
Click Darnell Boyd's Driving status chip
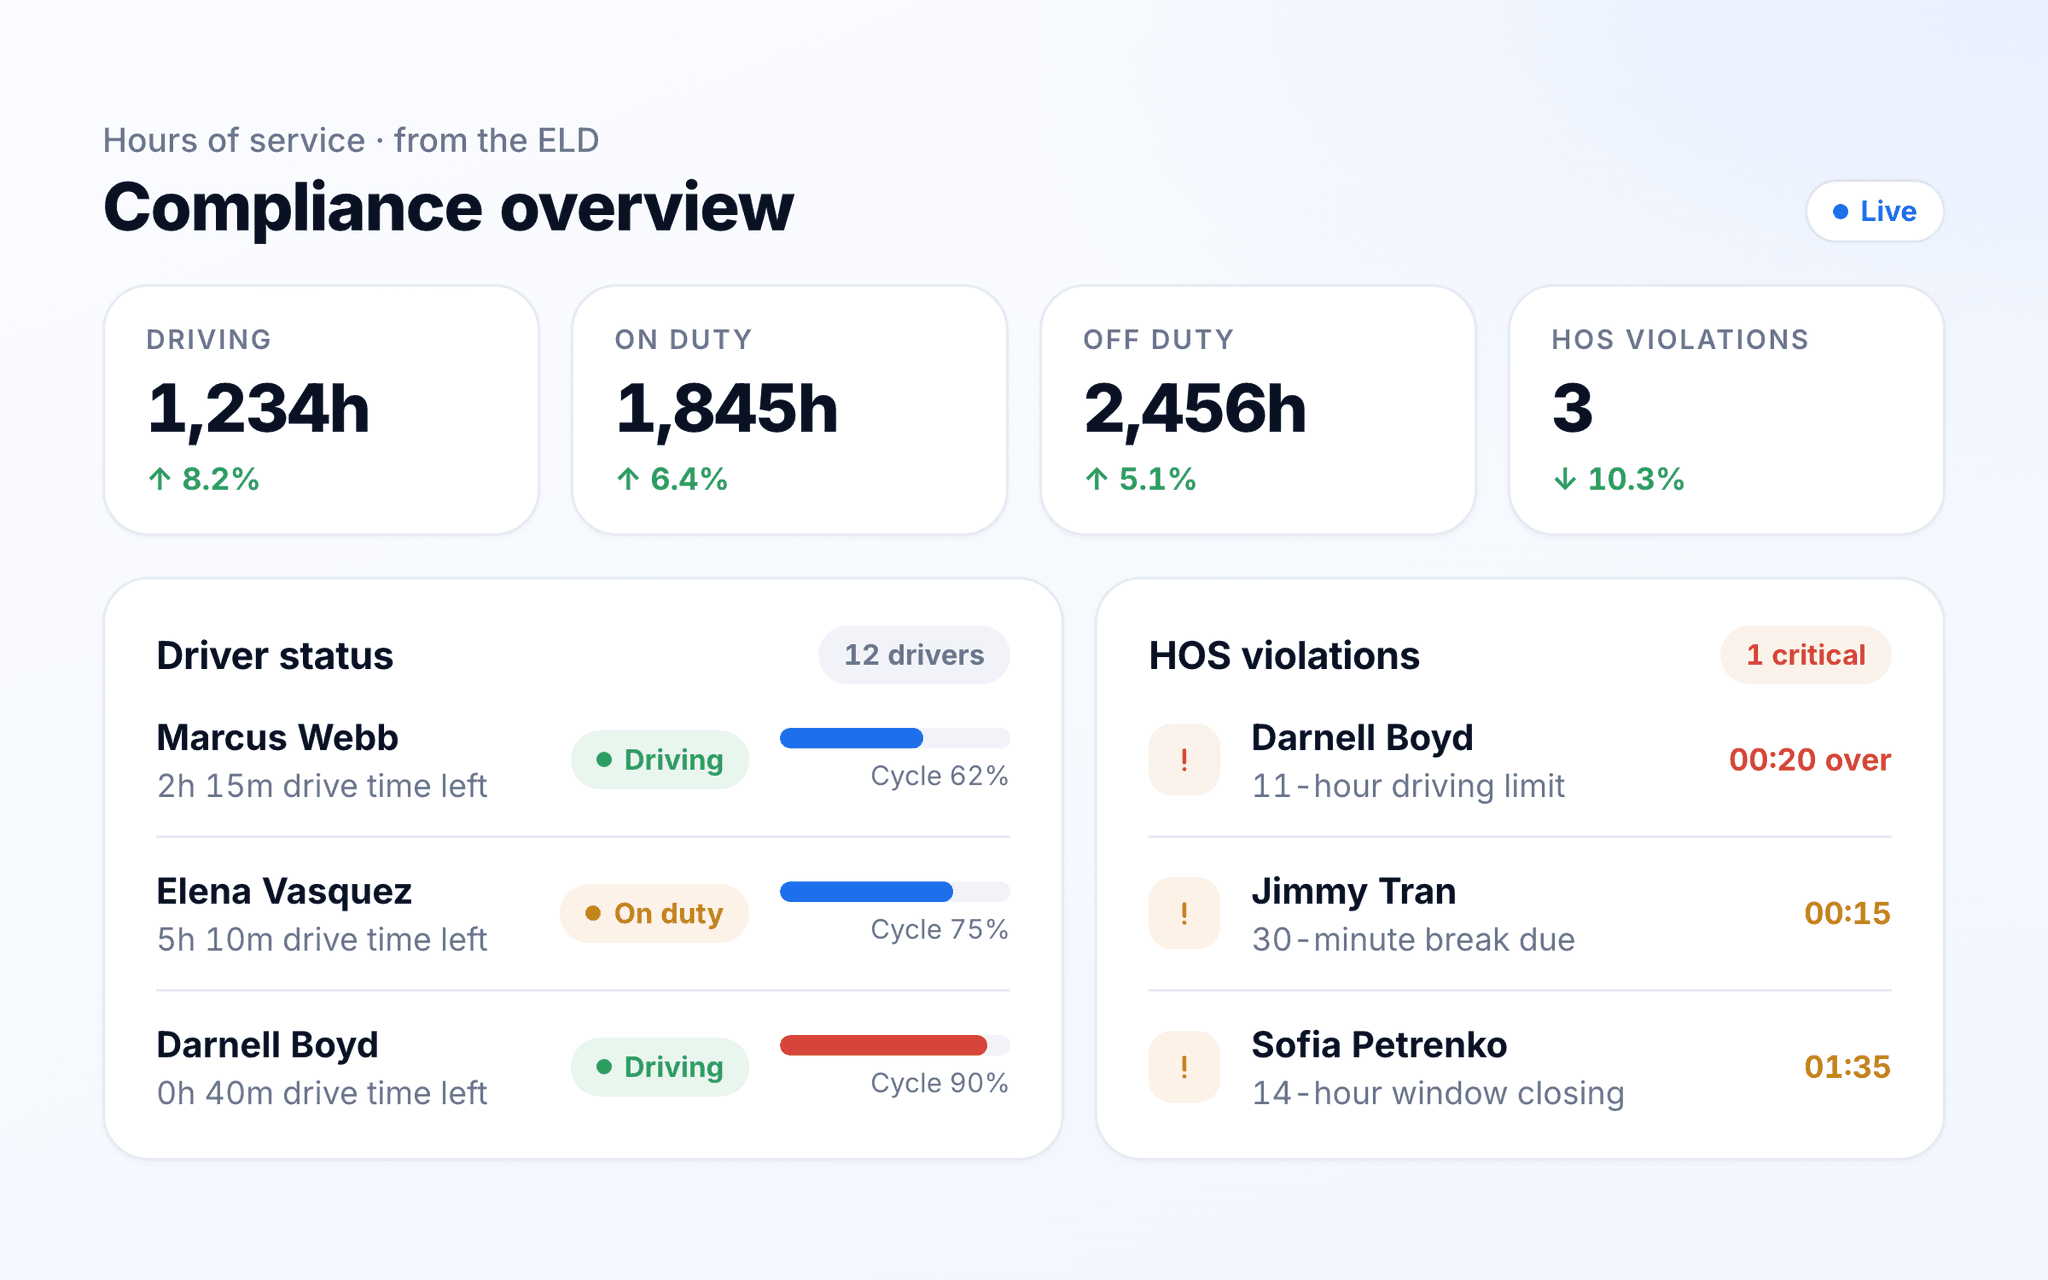click(x=660, y=1067)
